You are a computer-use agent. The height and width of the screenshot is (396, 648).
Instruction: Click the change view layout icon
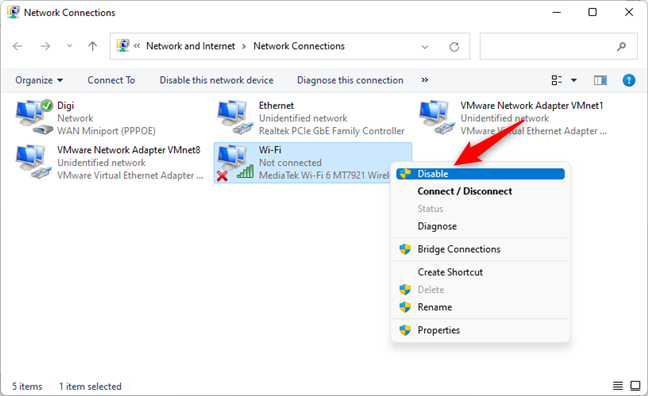(557, 80)
